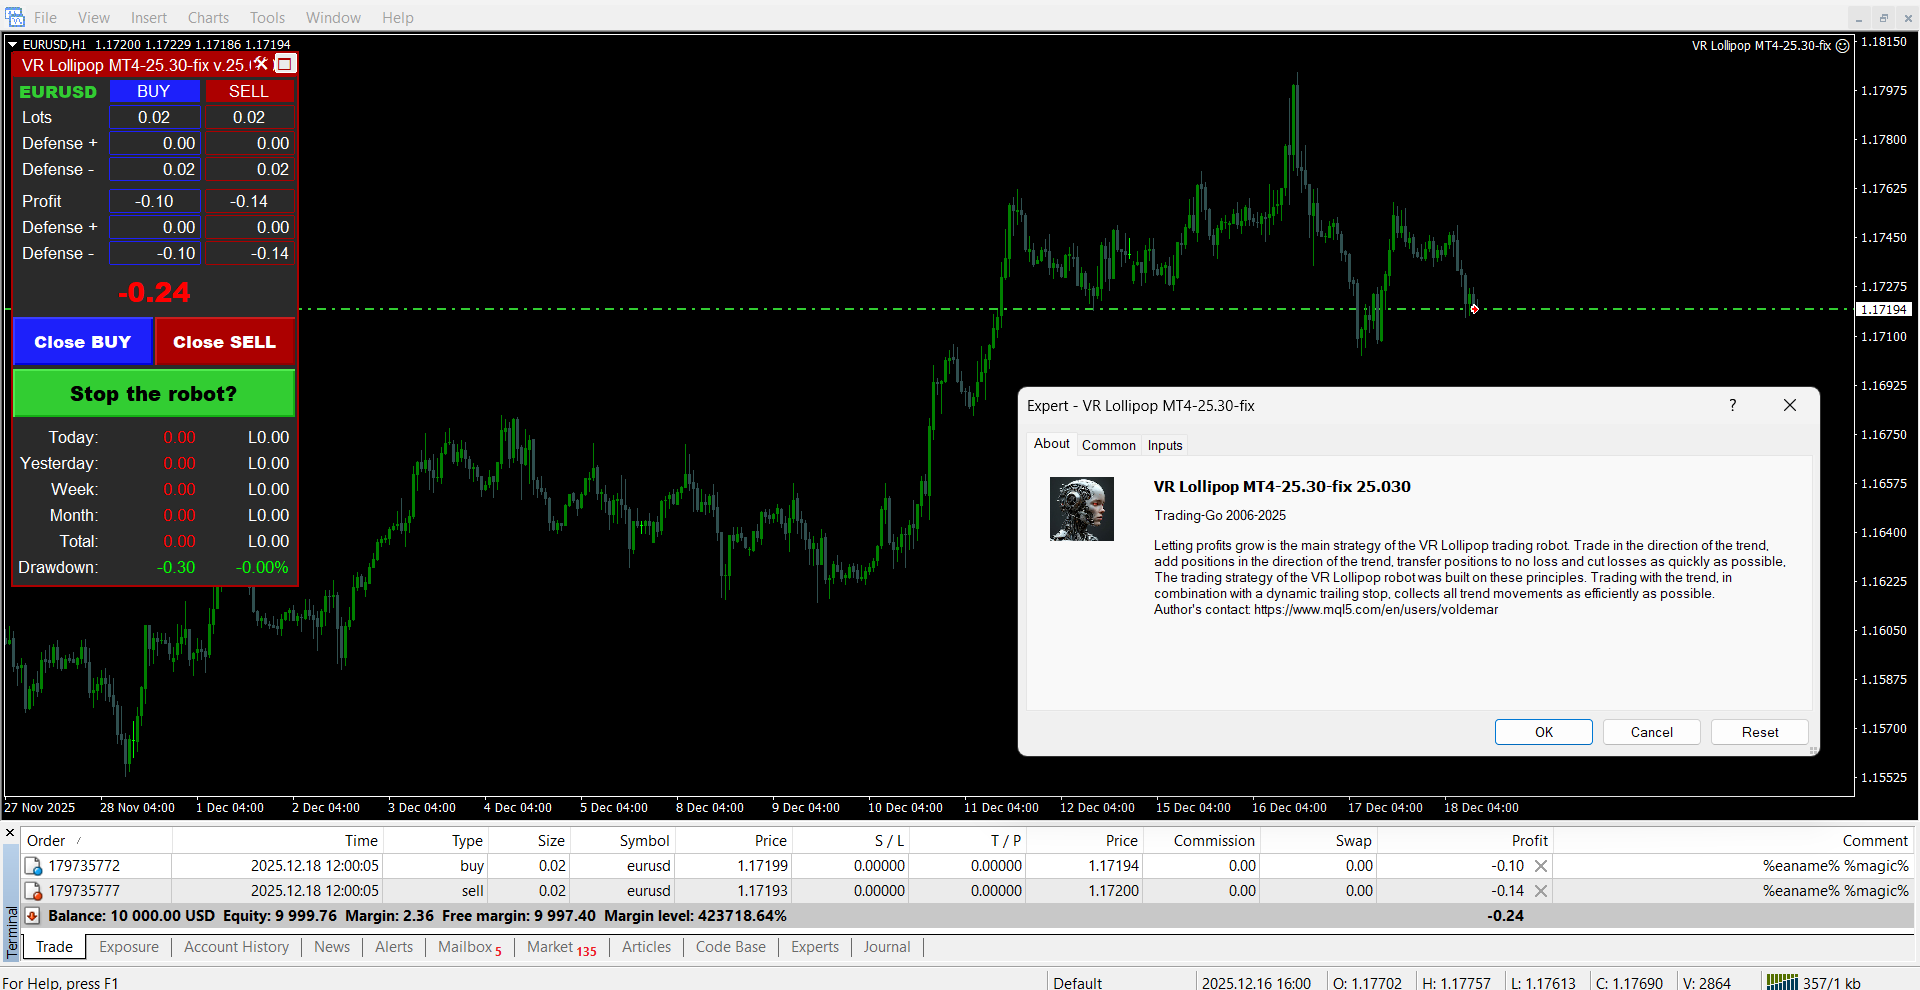Viewport: 1920px width, 990px height.
Task: Toggle the blue BUY button in the panel
Action: click(x=154, y=91)
